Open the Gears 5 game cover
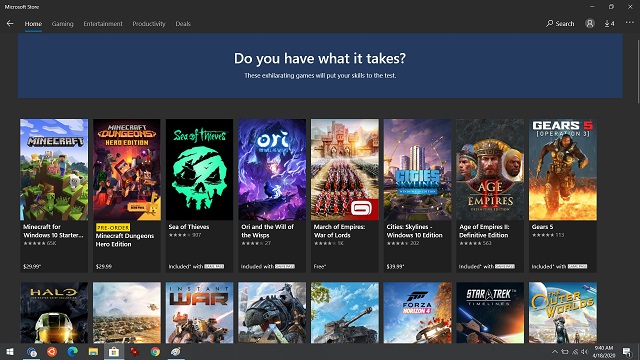The width and height of the screenshot is (640, 360). pos(562,169)
